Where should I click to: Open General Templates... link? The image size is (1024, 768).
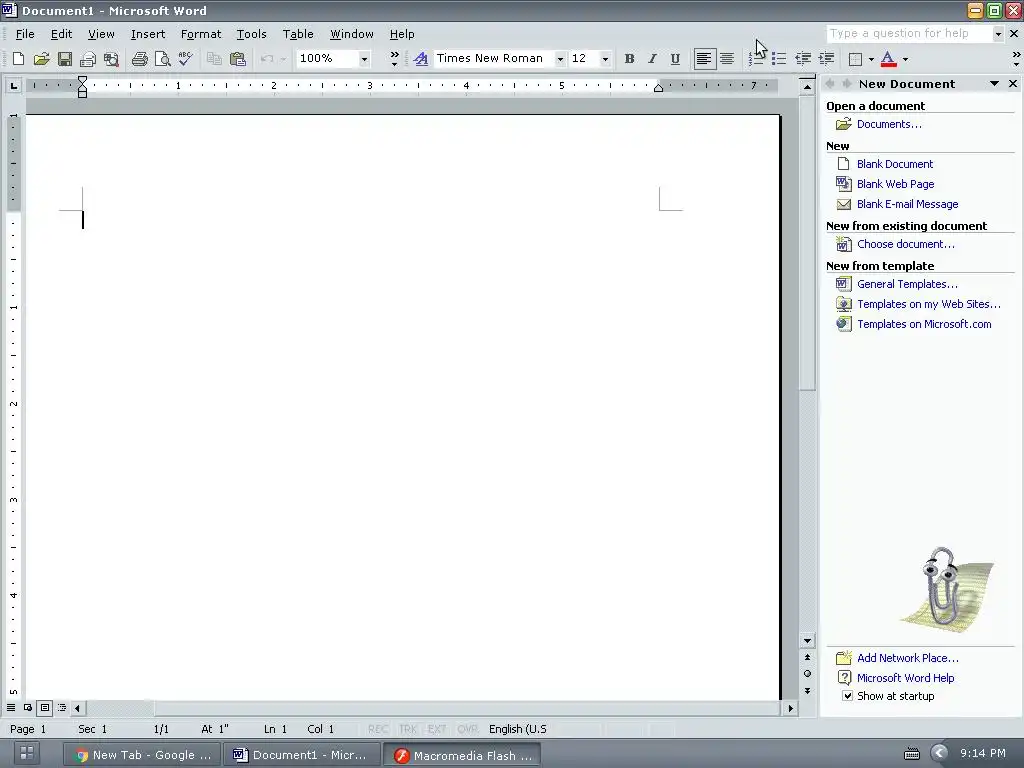(907, 284)
